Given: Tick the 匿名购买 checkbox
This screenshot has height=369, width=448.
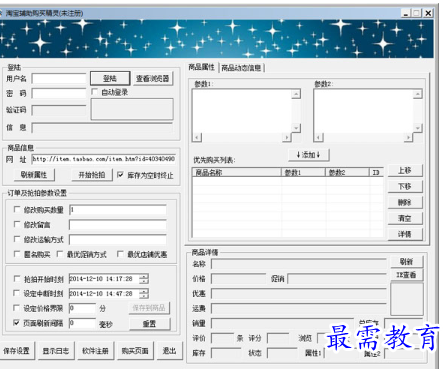Looking at the screenshot, I should click(x=16, y=254).
